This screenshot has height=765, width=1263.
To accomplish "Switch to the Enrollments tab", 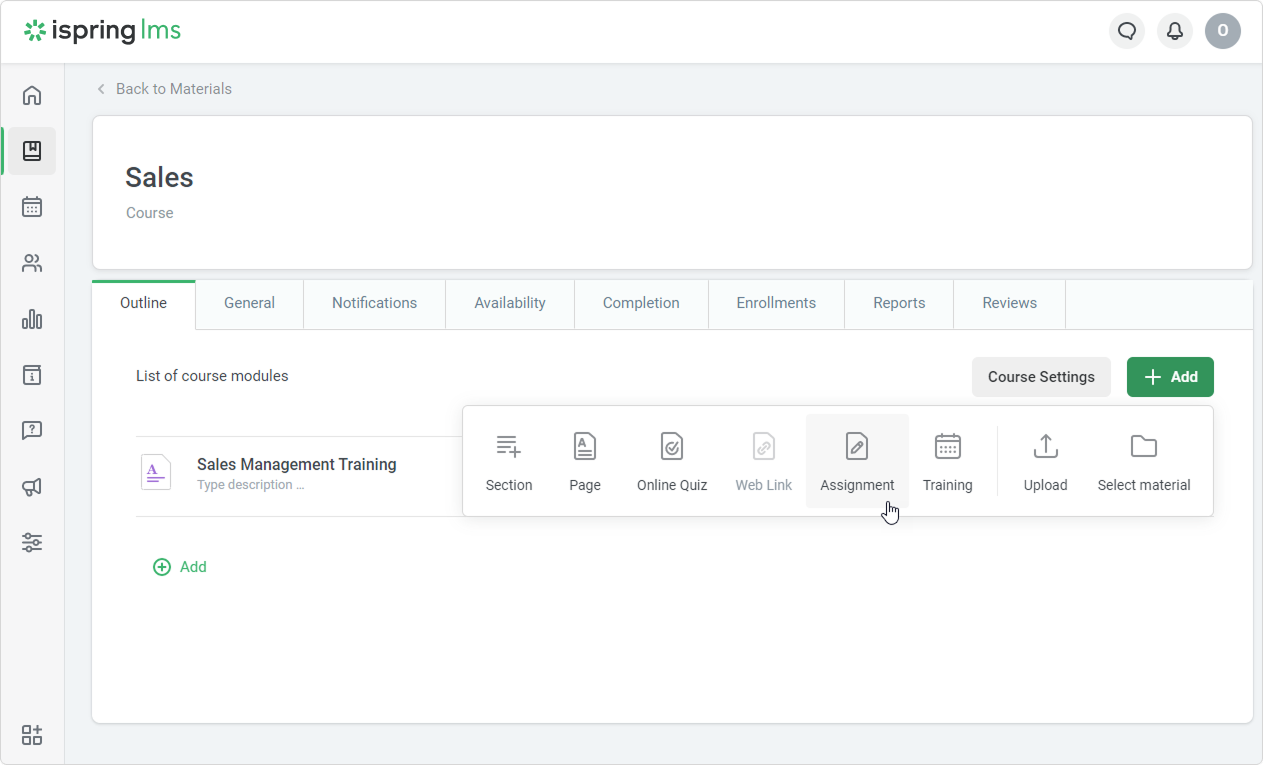I will [x=776, y=303].
